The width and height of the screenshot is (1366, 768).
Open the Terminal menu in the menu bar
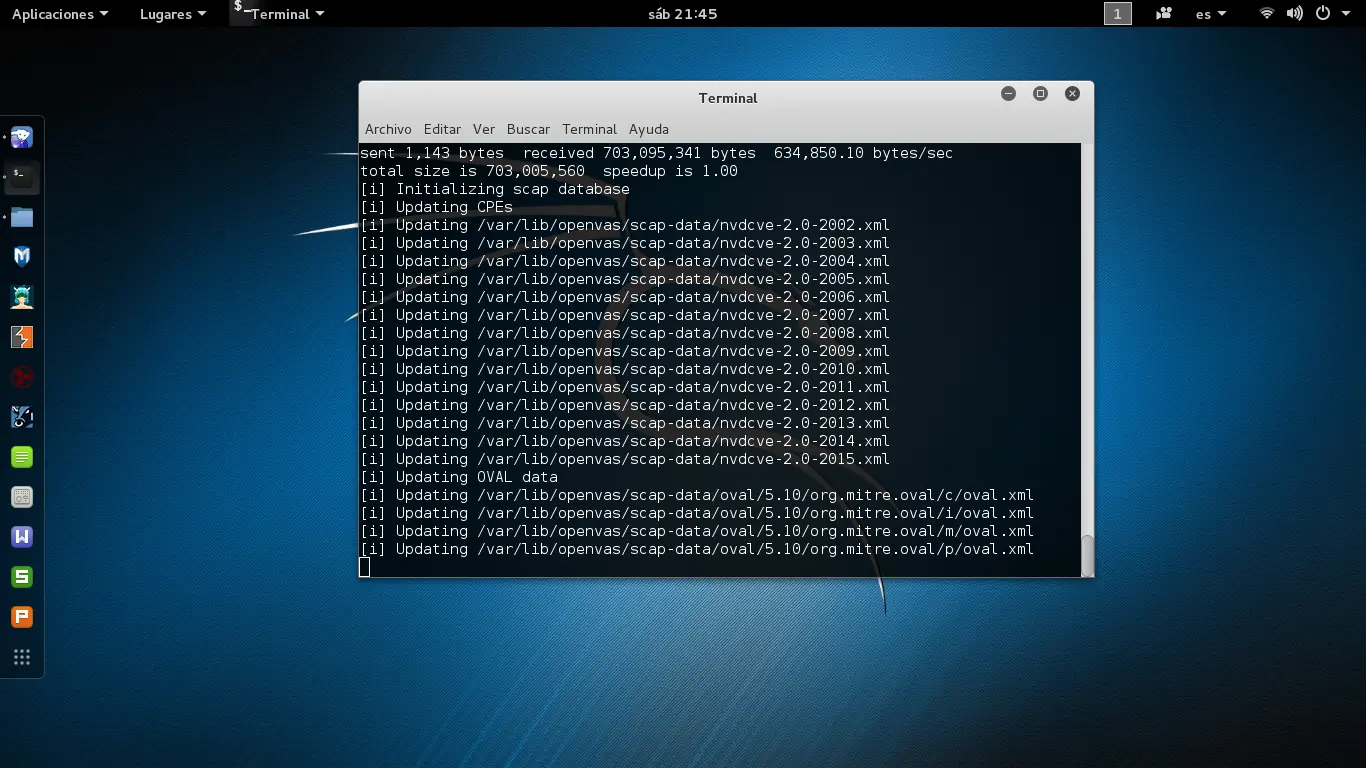589,129
